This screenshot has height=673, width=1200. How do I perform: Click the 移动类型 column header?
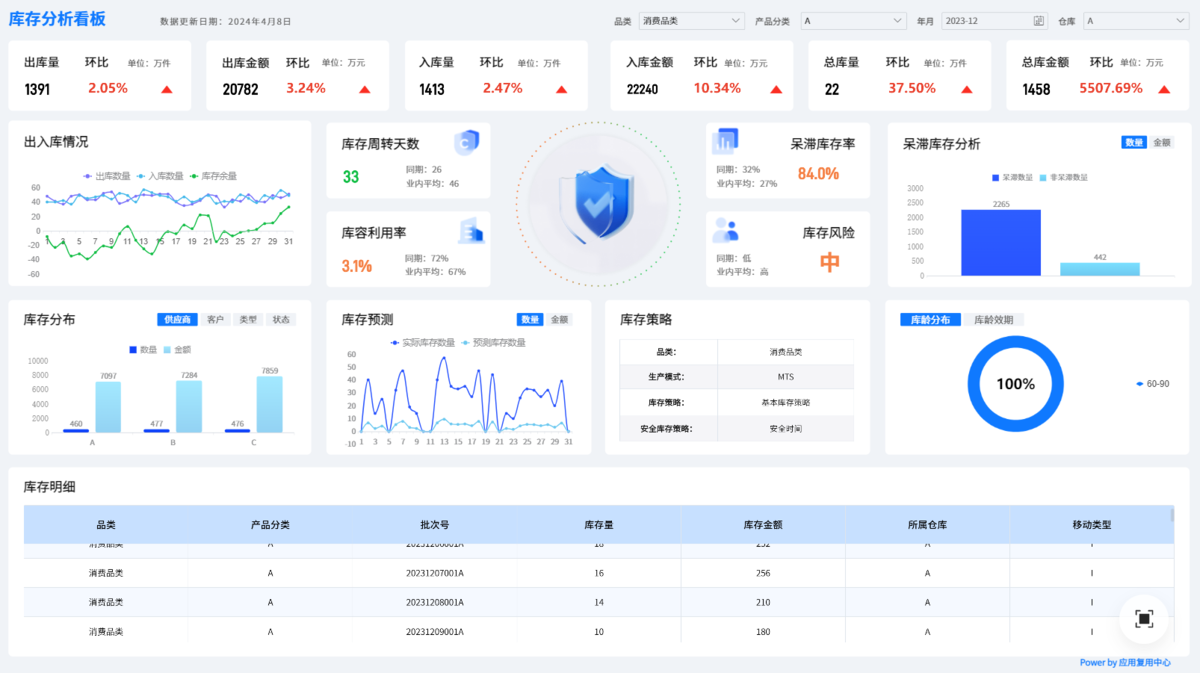click(x=1091, y=524)
